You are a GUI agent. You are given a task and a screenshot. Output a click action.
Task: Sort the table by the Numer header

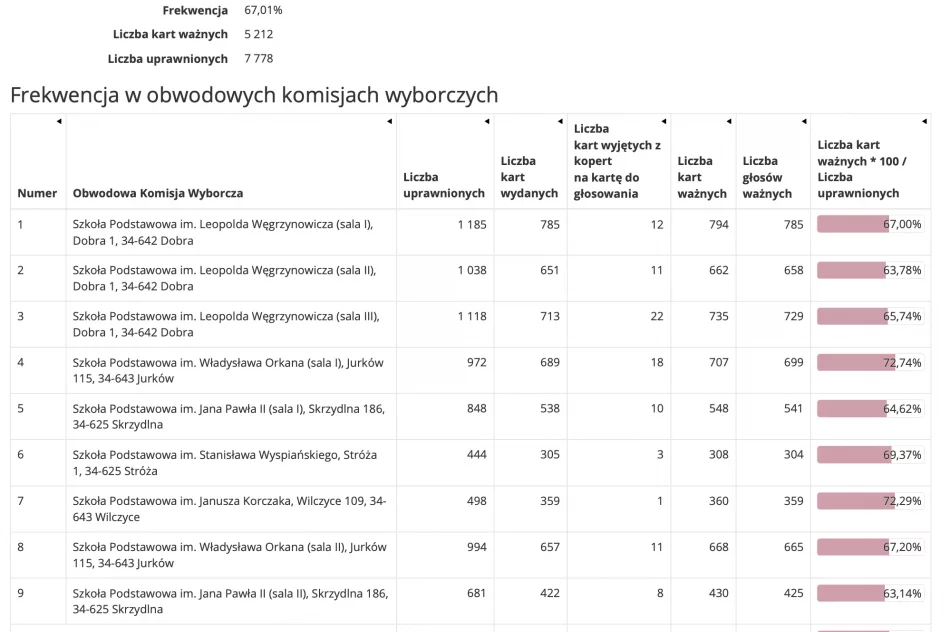(37, 193)
